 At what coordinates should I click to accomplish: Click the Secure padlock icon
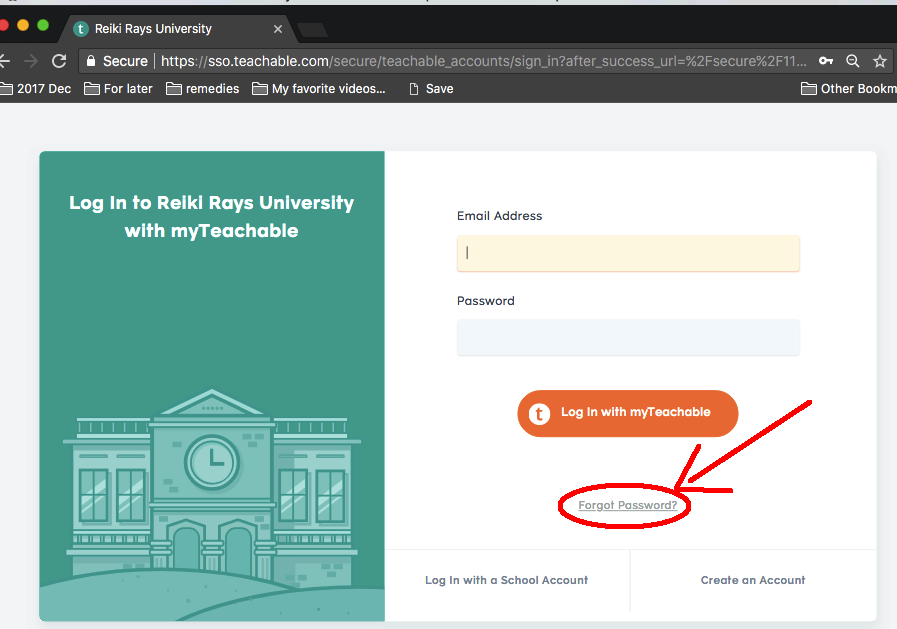(91, 61)
